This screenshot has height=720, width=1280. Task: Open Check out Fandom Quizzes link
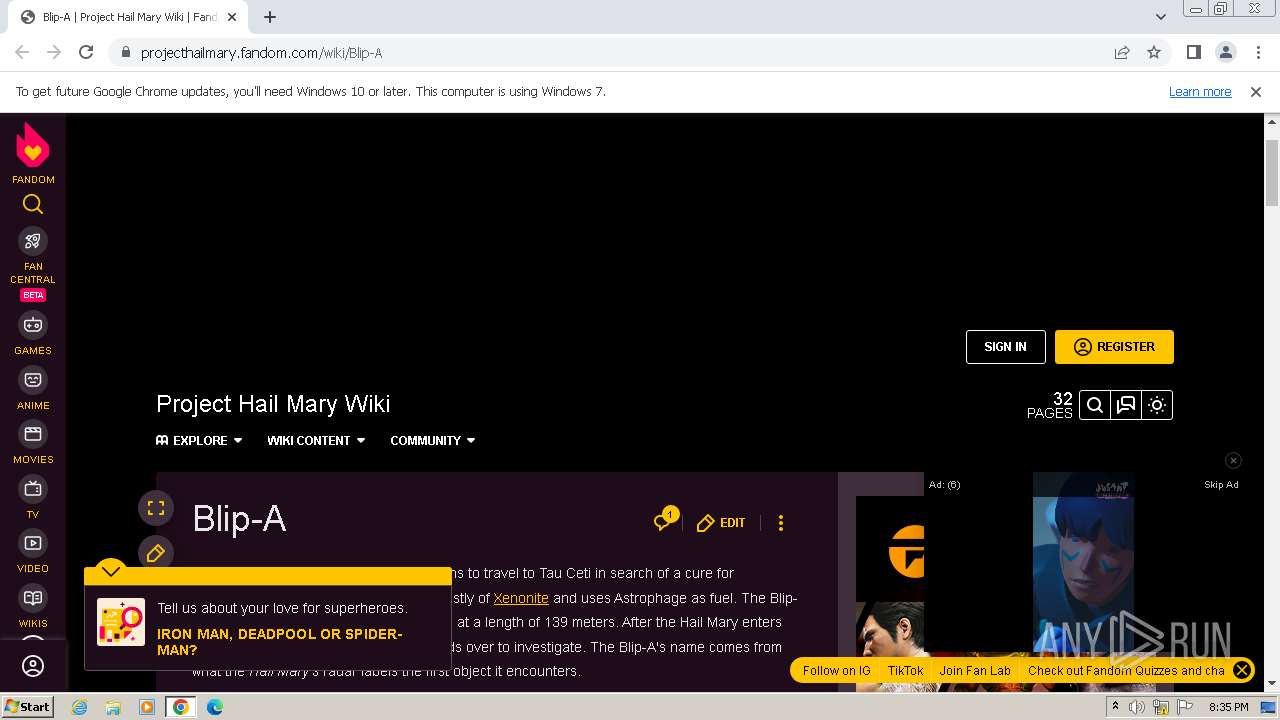tap(1126, 671)
